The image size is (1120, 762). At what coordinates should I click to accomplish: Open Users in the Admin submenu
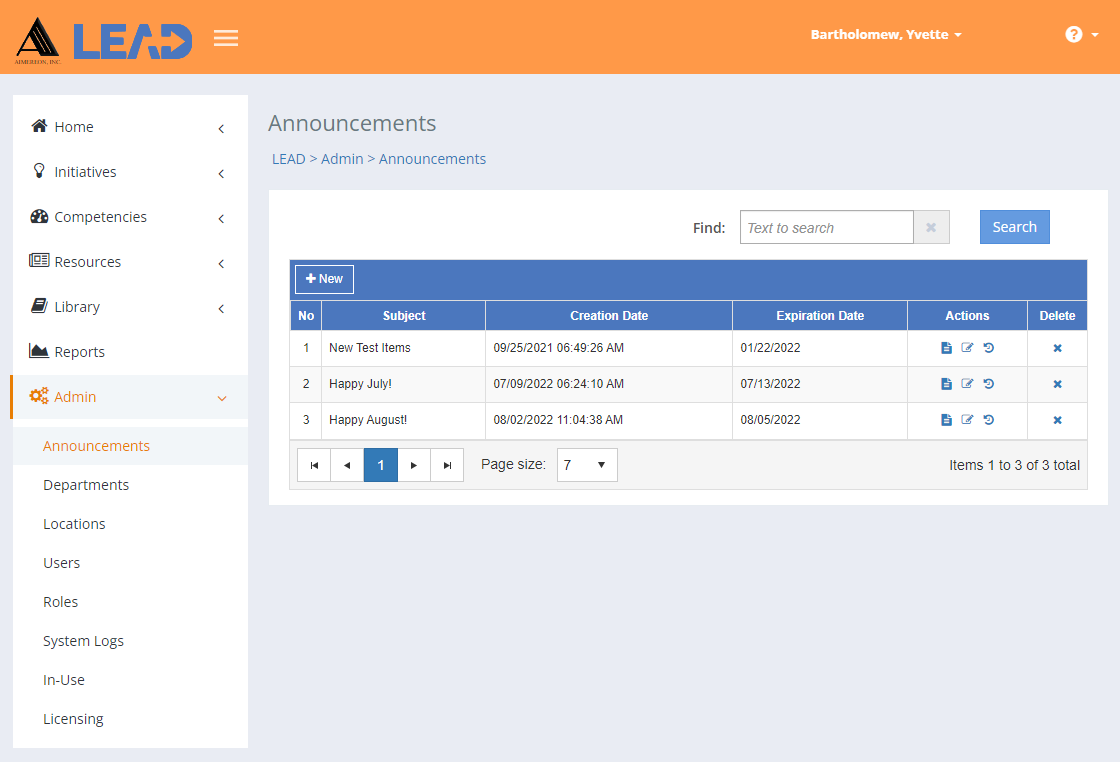point(61,563)
